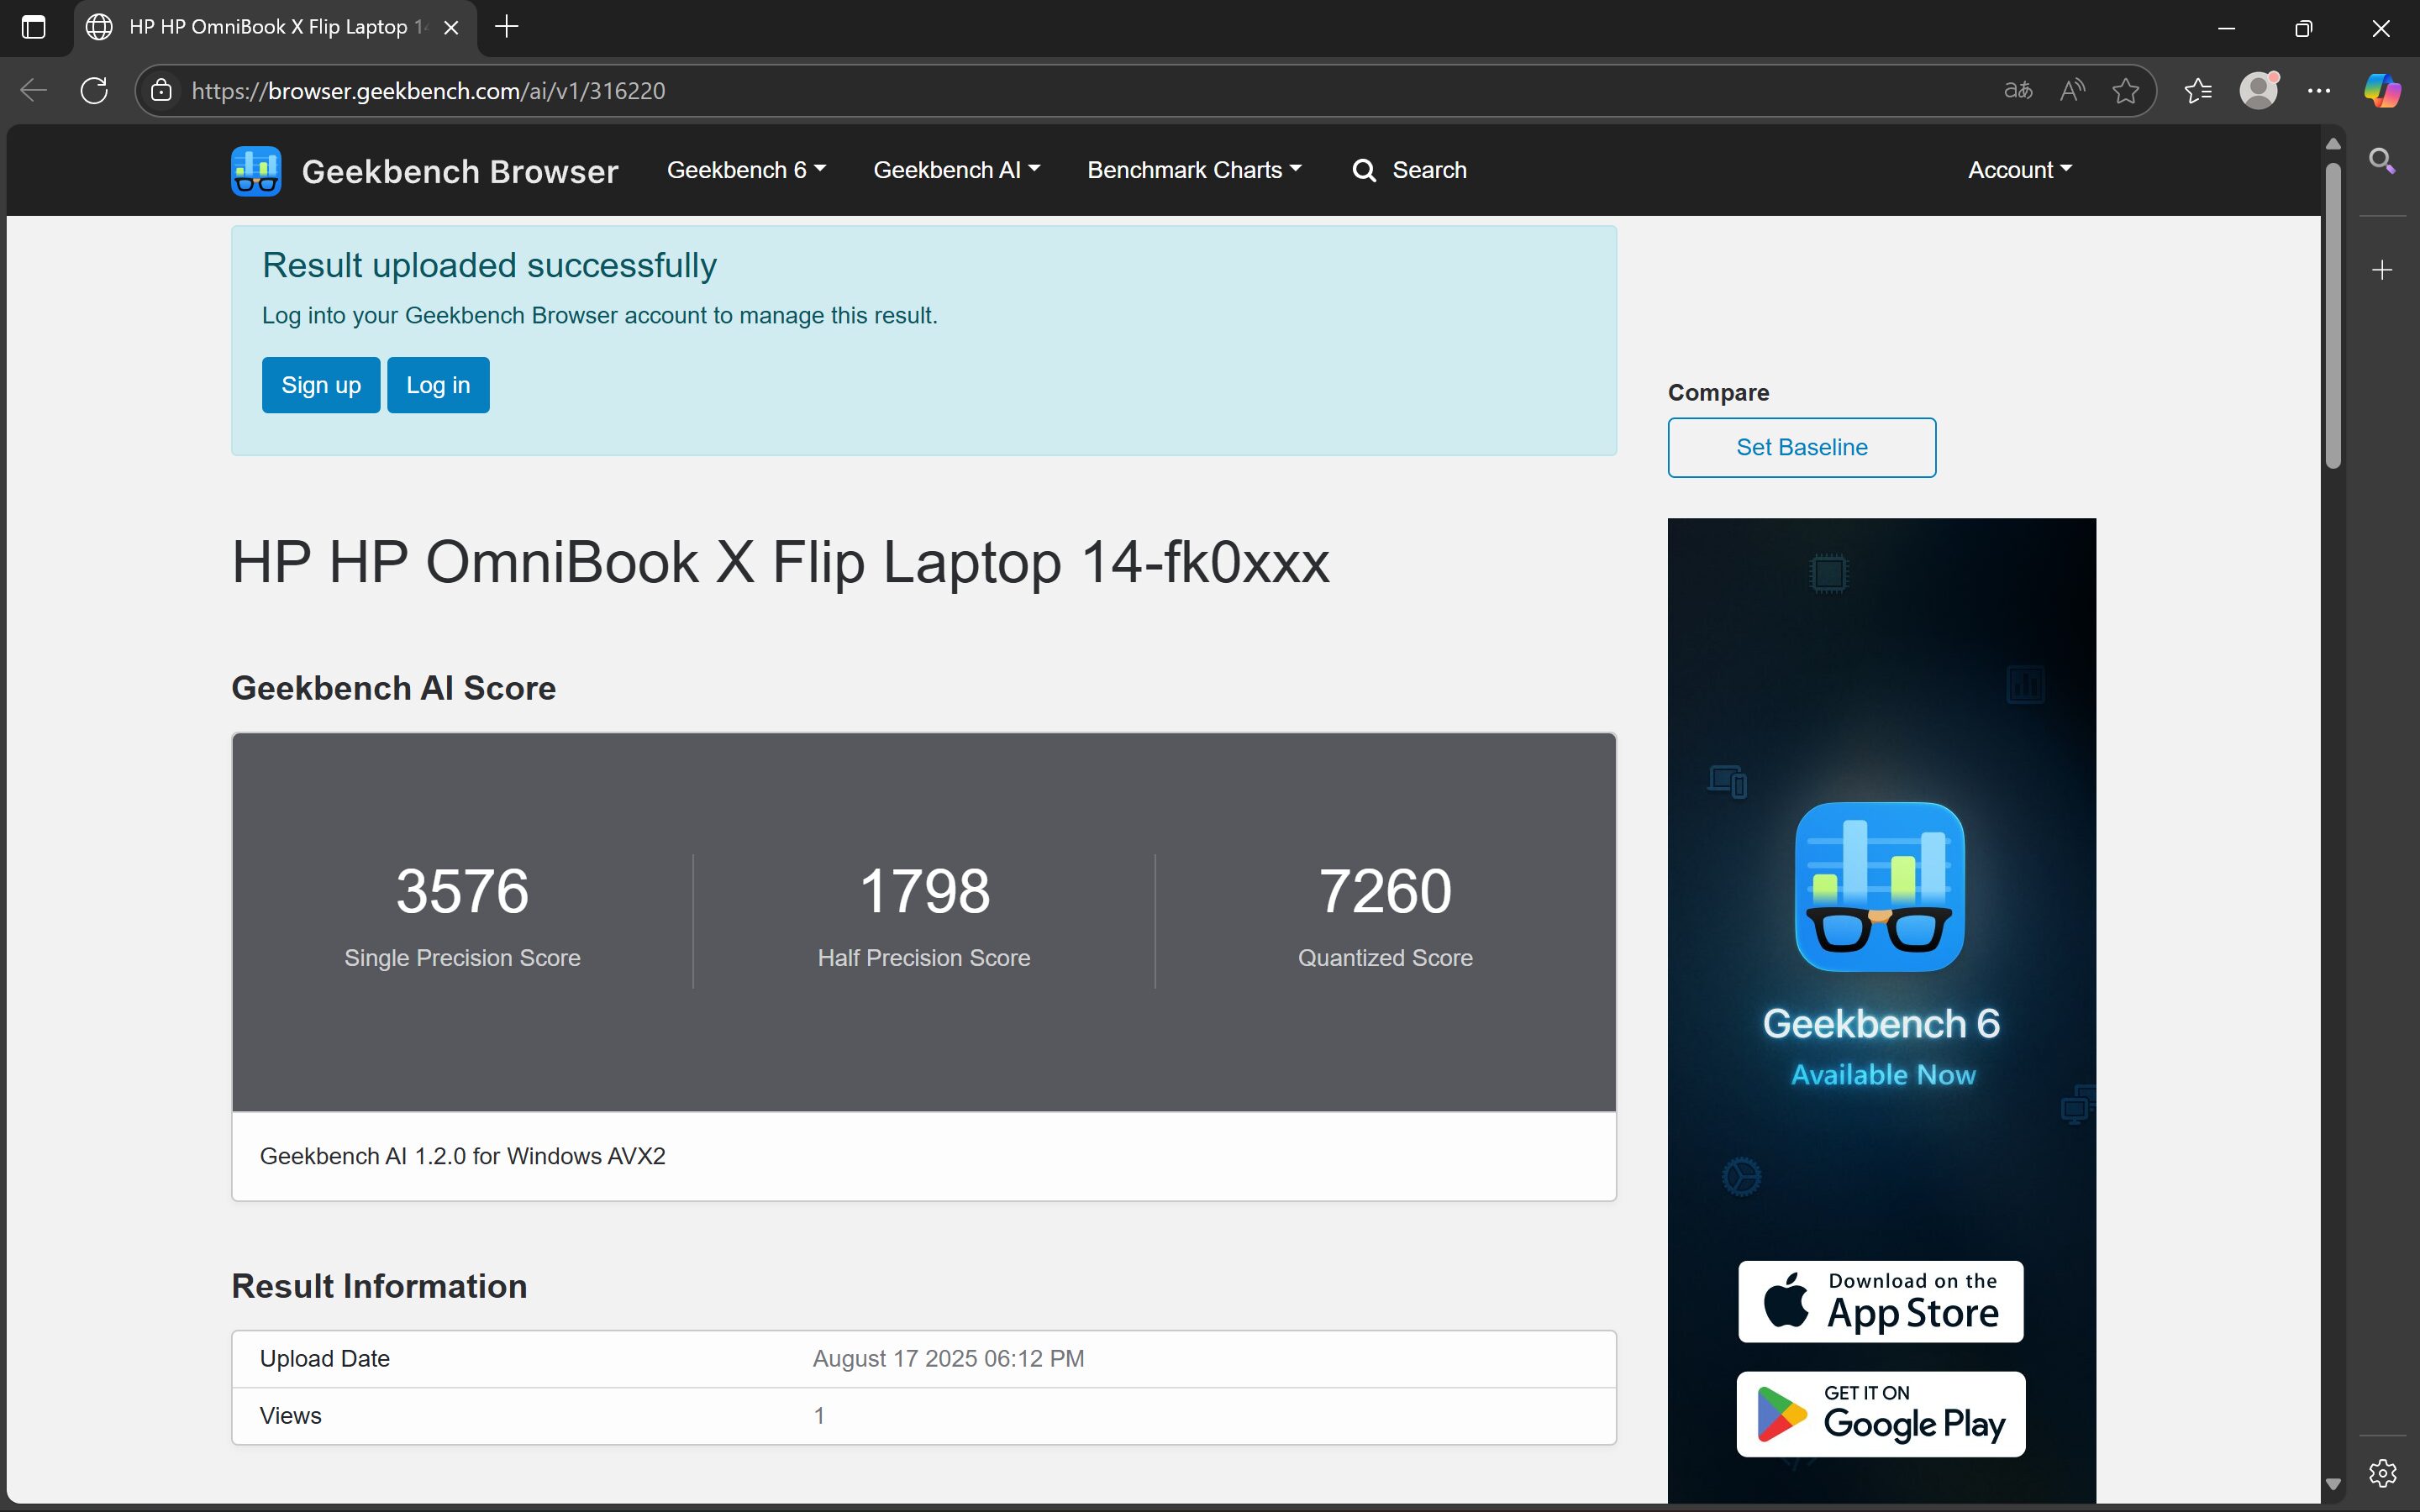The height and width of the screenshot is (1512, 2420).
Task: Click Get it on Google Play badge
Action: point(1880,1414)
